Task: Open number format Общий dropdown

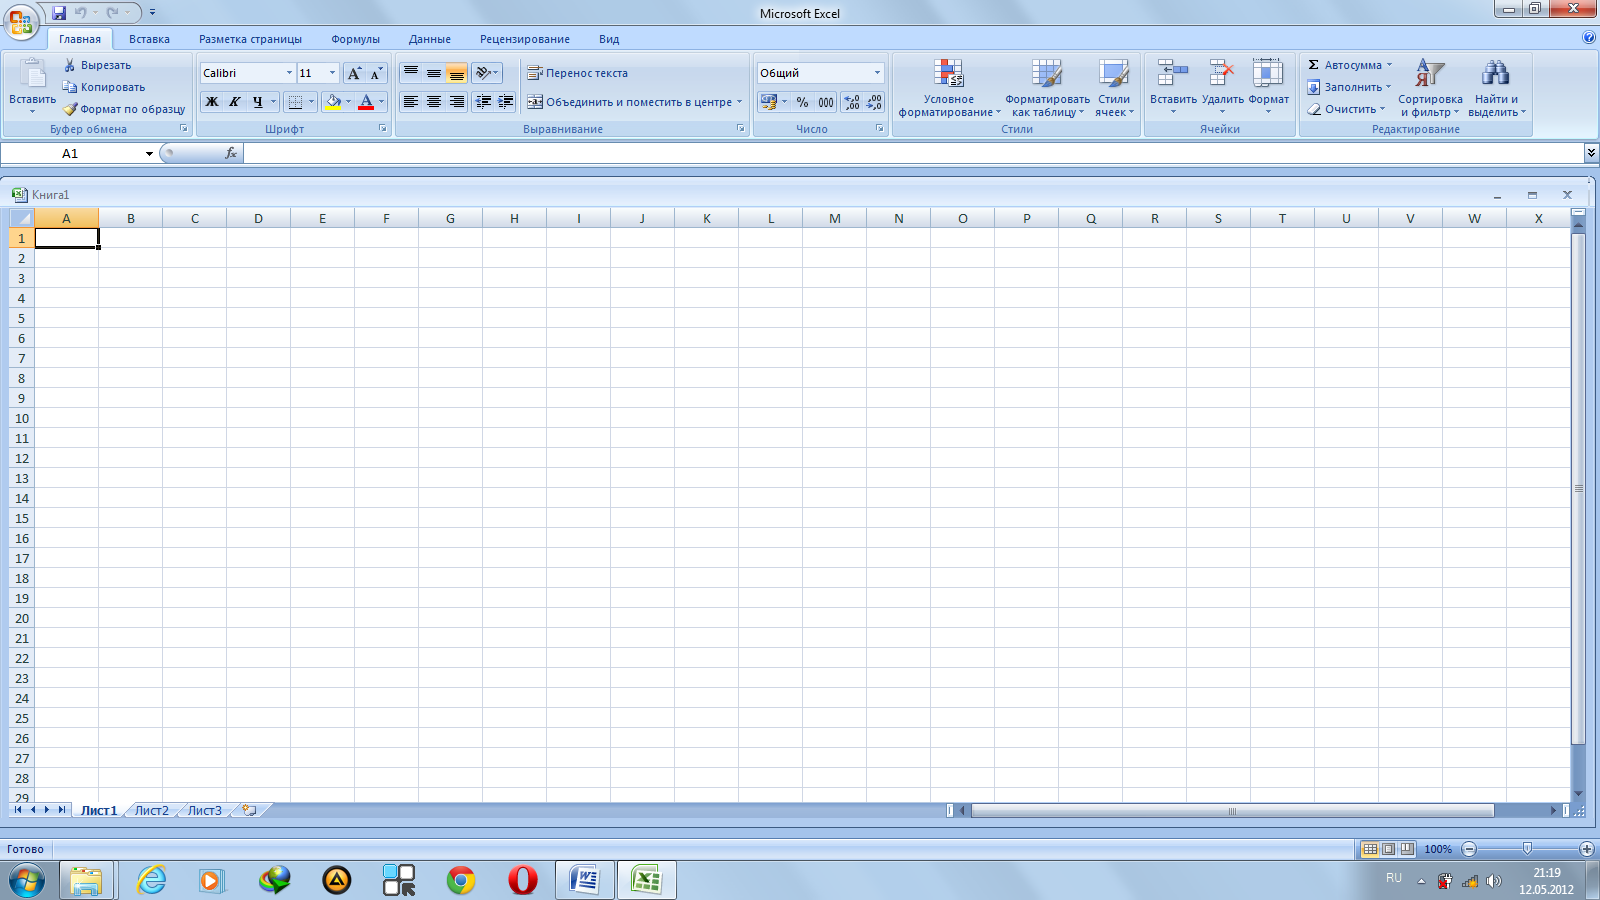Action: pos(877,73)
